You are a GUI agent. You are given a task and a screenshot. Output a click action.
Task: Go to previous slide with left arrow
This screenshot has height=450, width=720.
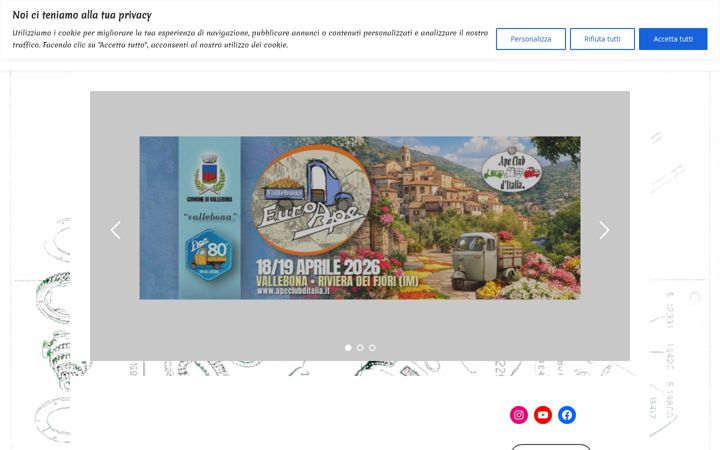pos(116,230)
